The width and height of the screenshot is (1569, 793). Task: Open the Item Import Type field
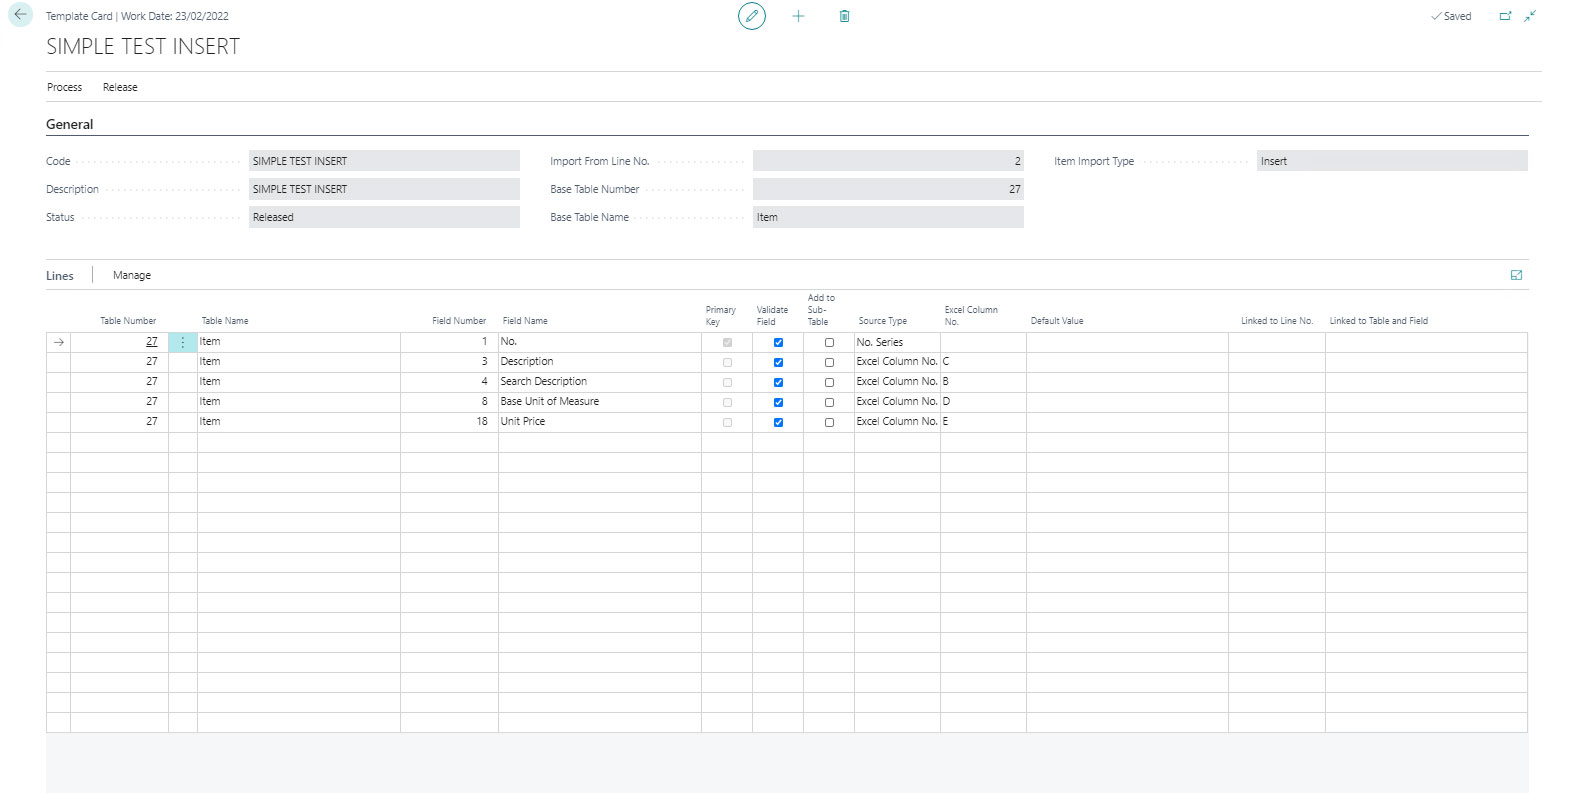pyautogui.click(x=1391, y=161)
